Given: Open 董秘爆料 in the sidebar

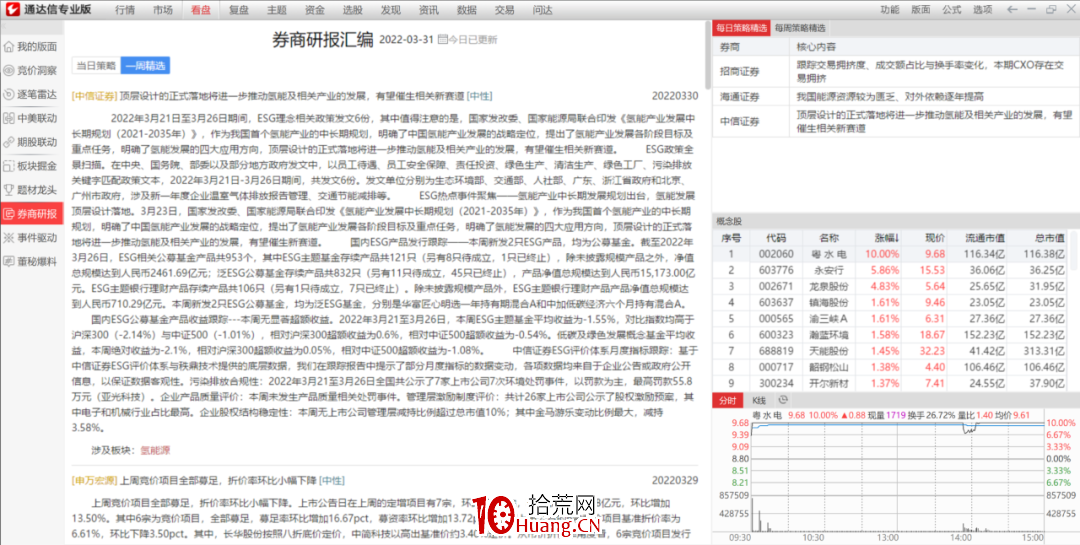Looking at the screenshot, I should pyautogui.click(x=32, y=261).
